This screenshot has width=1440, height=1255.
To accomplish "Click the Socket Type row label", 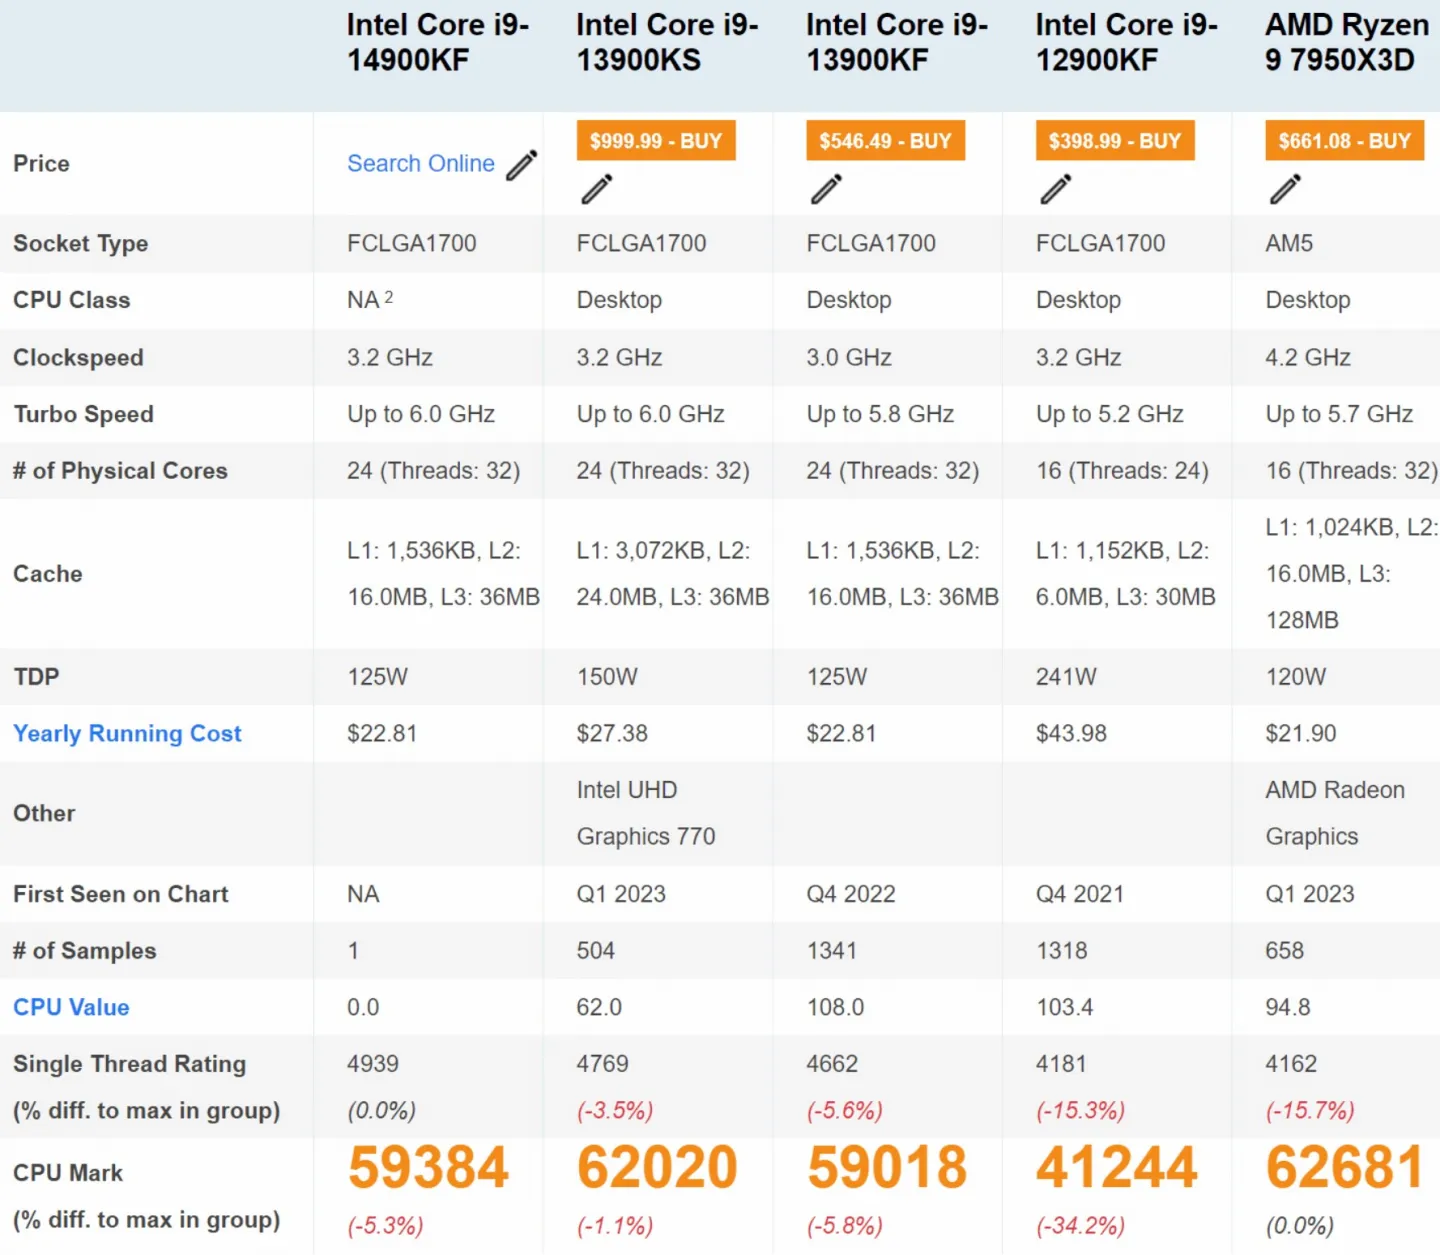I will coord(81,244).
